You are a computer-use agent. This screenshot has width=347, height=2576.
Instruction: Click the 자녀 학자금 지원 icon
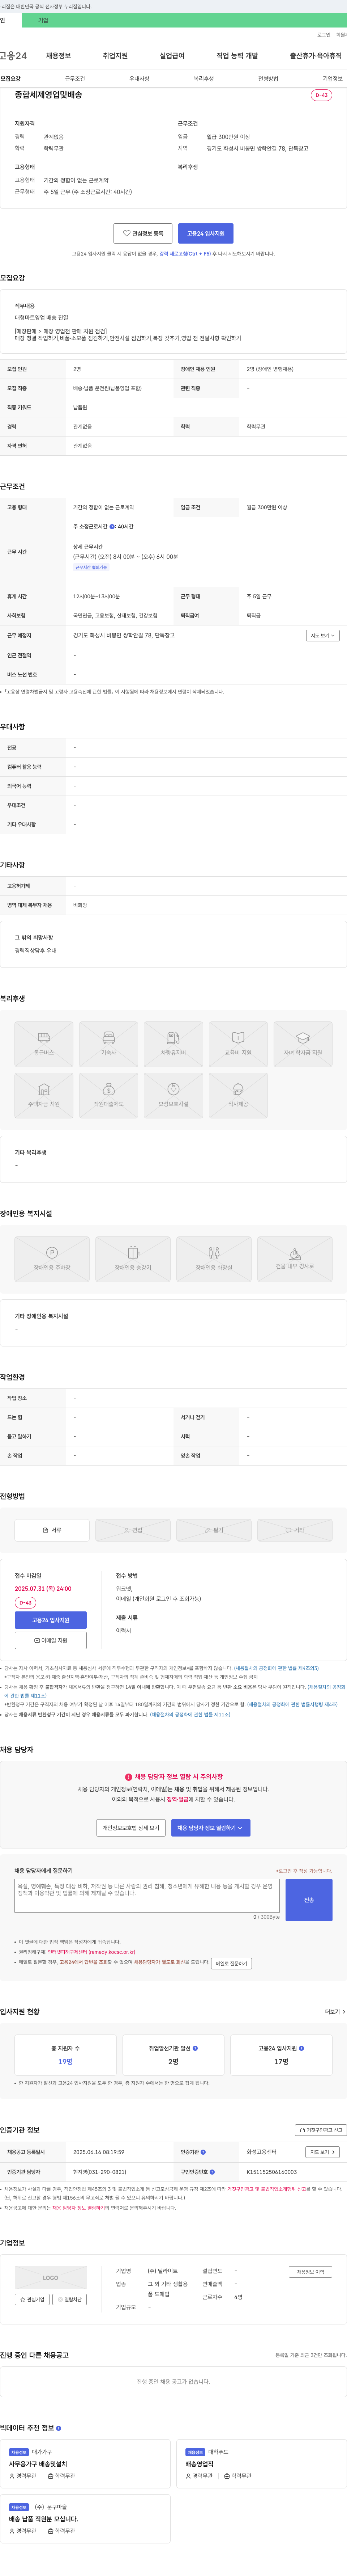(303, 1043)
